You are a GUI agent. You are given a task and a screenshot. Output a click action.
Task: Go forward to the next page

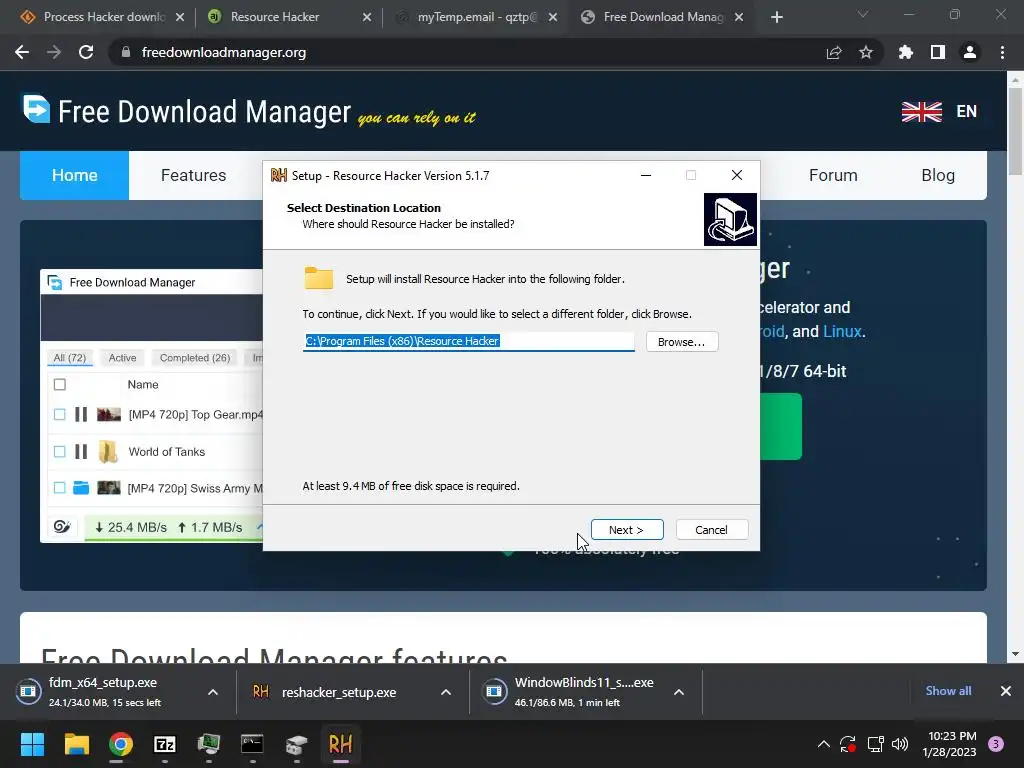(x=54, y=52)
